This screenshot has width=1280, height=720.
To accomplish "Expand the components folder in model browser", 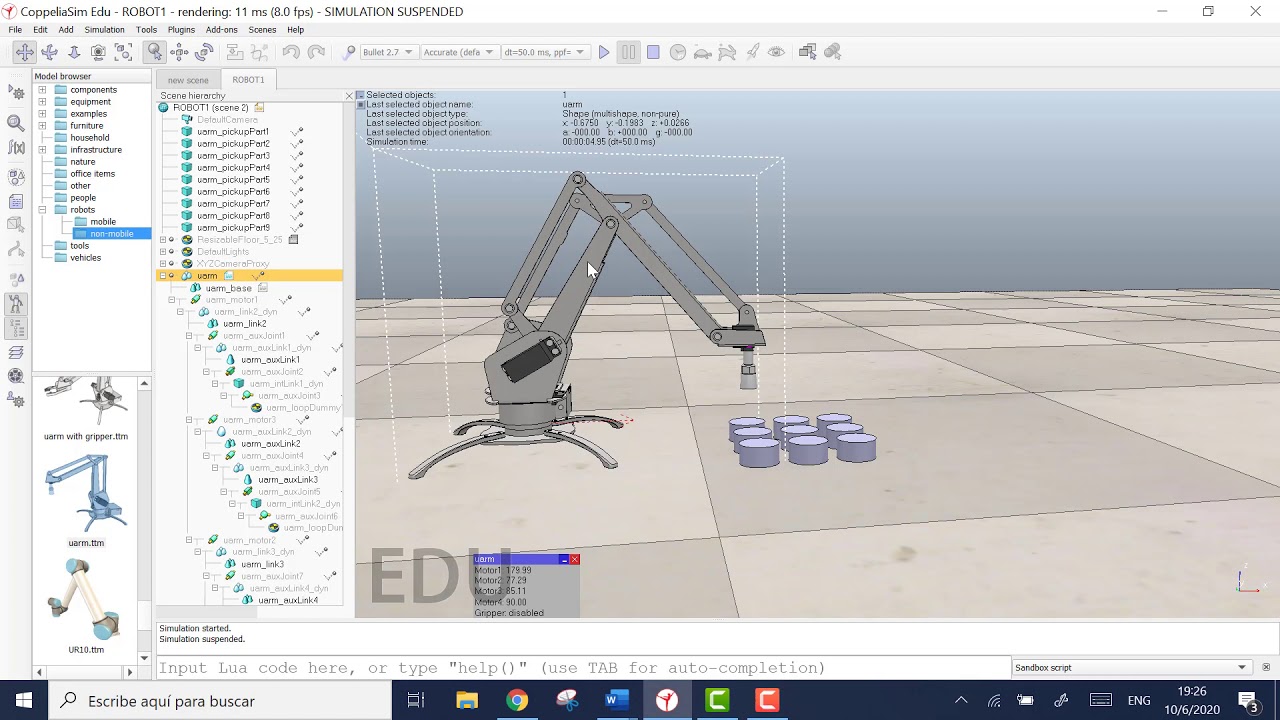I will (42, 90).
